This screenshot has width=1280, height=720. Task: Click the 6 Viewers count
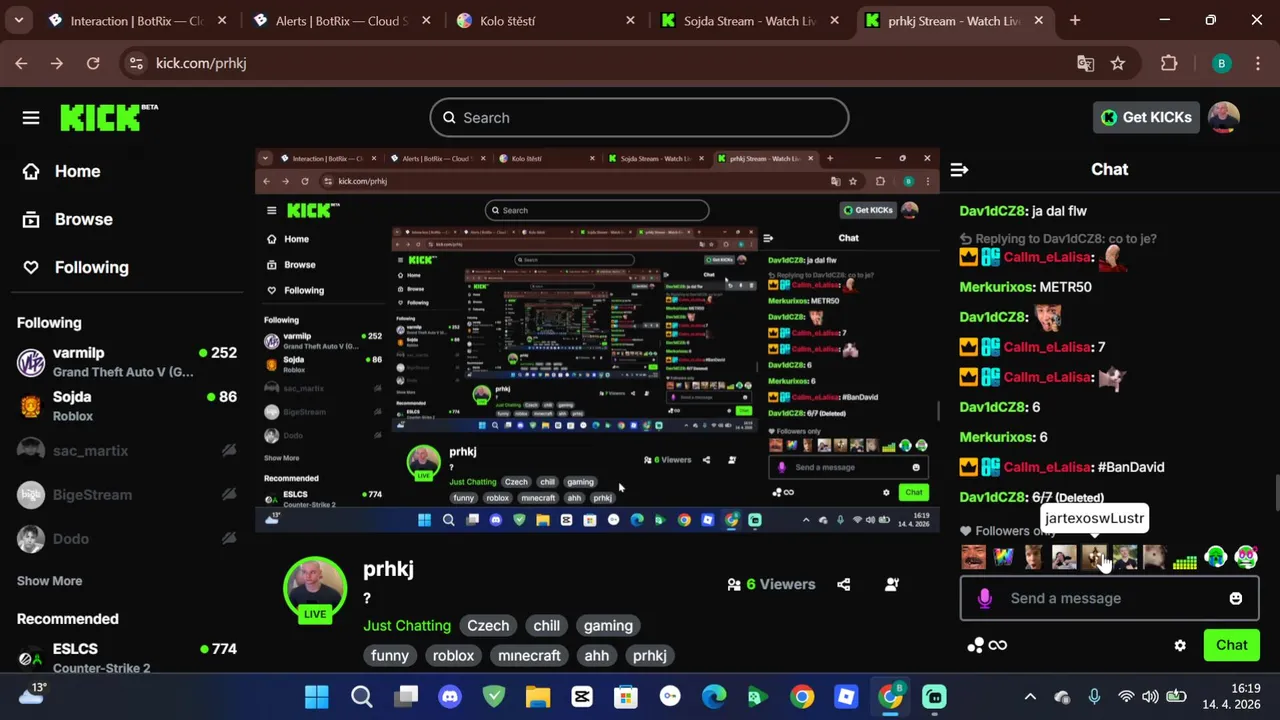click(771, 585)
